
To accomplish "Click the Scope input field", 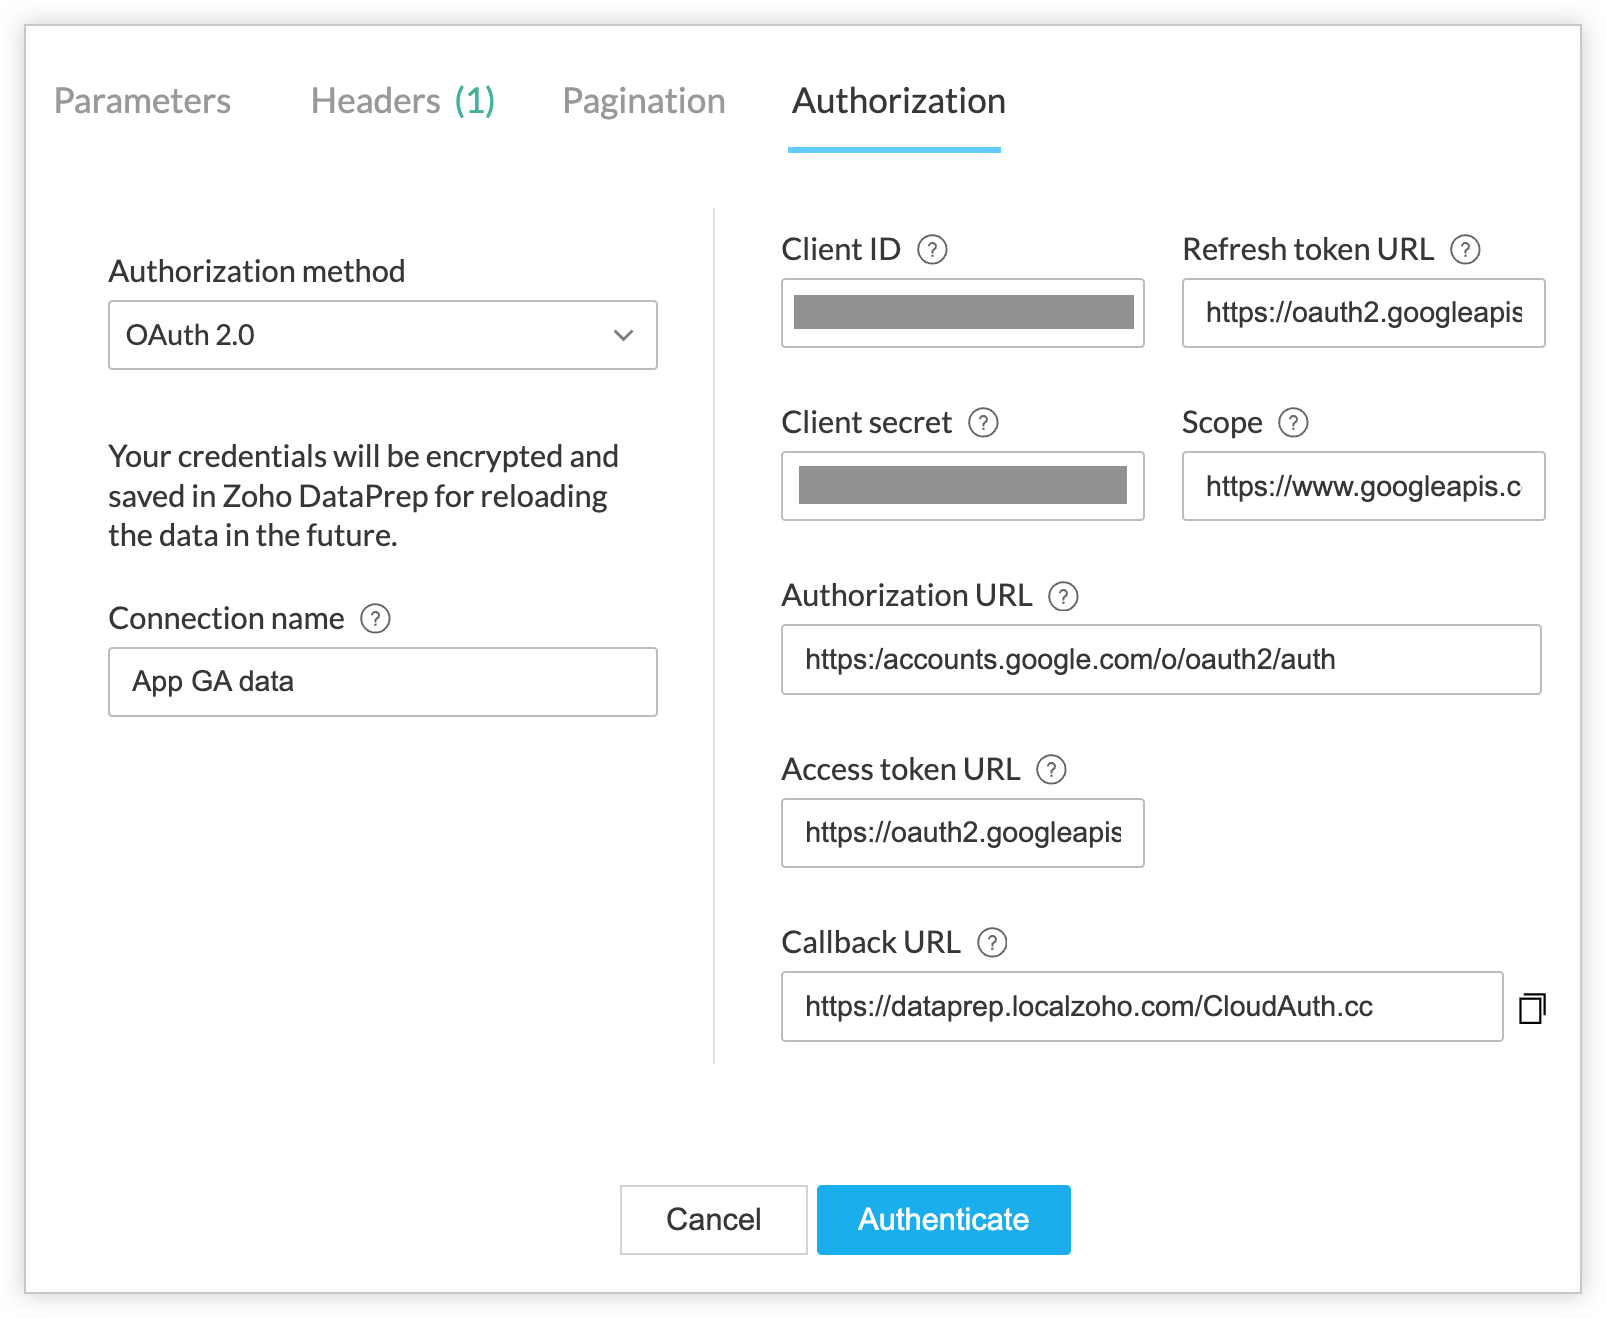I will 1363,487.
